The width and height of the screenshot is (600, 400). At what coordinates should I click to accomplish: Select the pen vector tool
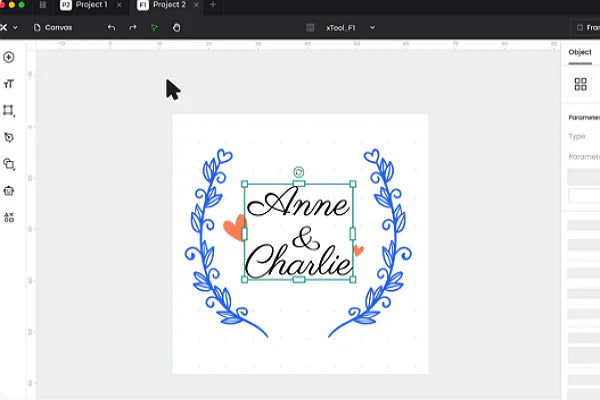coord(9,137)
